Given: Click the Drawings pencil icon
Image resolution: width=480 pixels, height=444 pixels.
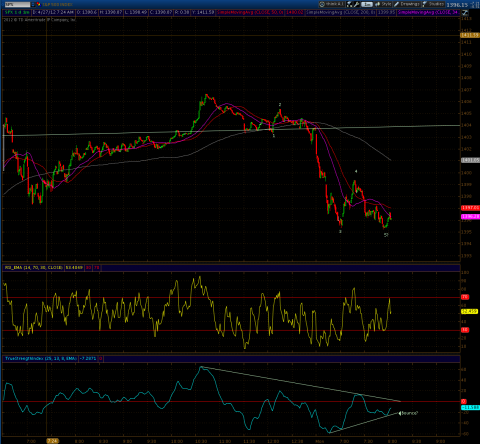Looking at the screenshot, I should click(x=396, y=4).
